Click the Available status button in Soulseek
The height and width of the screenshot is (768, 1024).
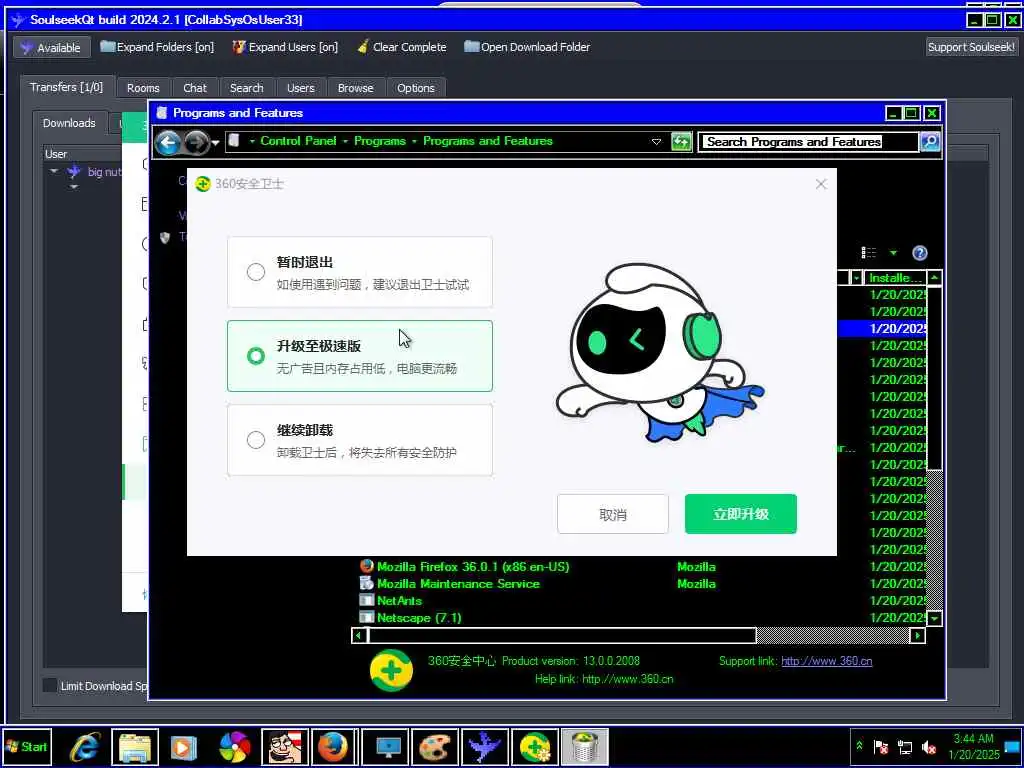(51, 48)
